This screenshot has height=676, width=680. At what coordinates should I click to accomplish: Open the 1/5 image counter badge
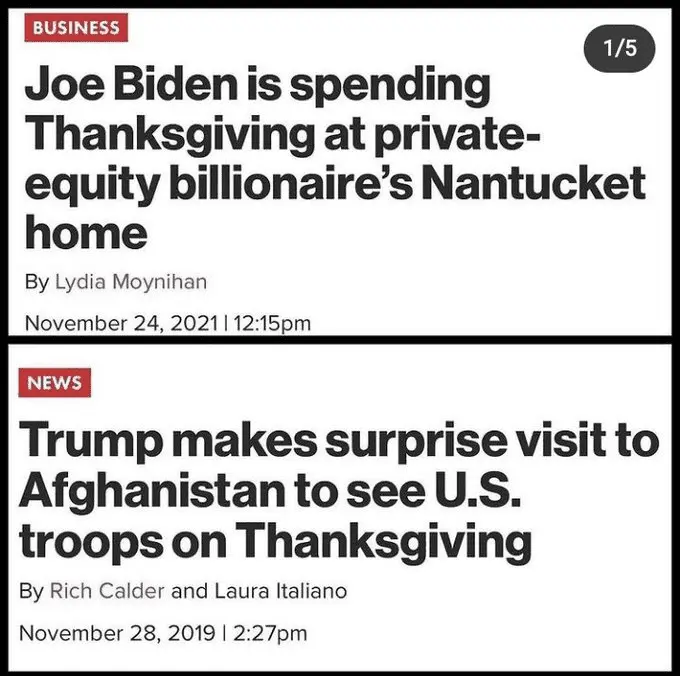[x=620, y=48]
